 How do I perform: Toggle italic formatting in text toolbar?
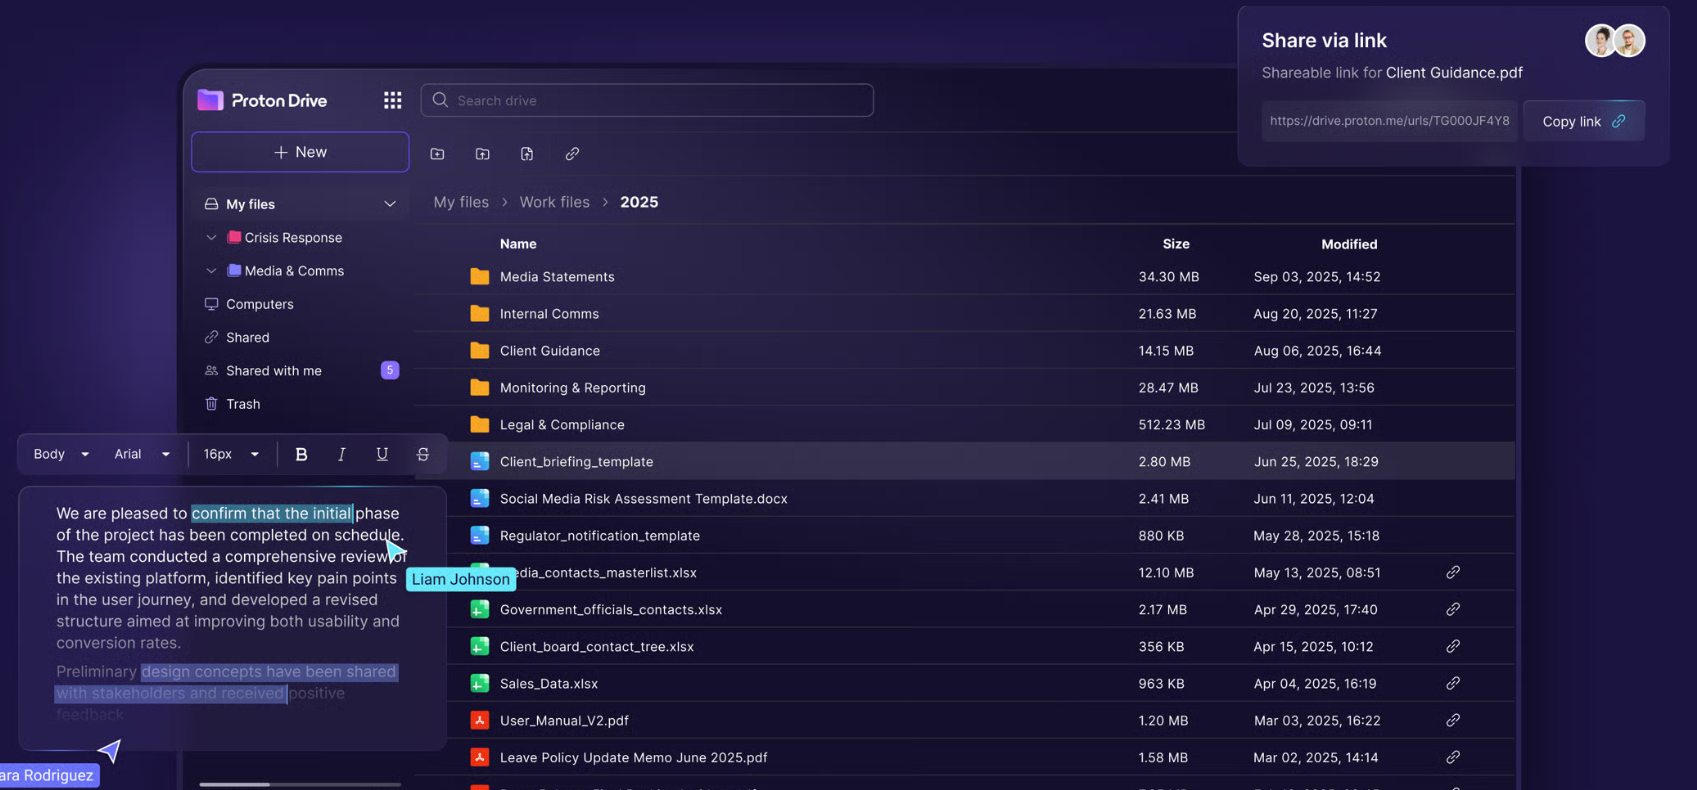tap(342, 454)
